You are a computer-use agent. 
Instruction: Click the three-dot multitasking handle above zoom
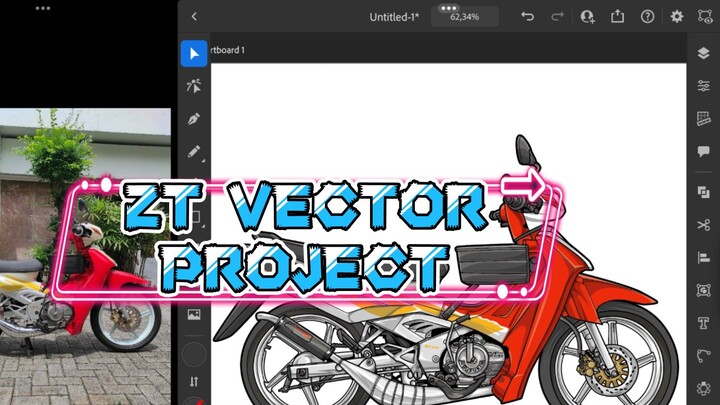(x=448, y=8)
